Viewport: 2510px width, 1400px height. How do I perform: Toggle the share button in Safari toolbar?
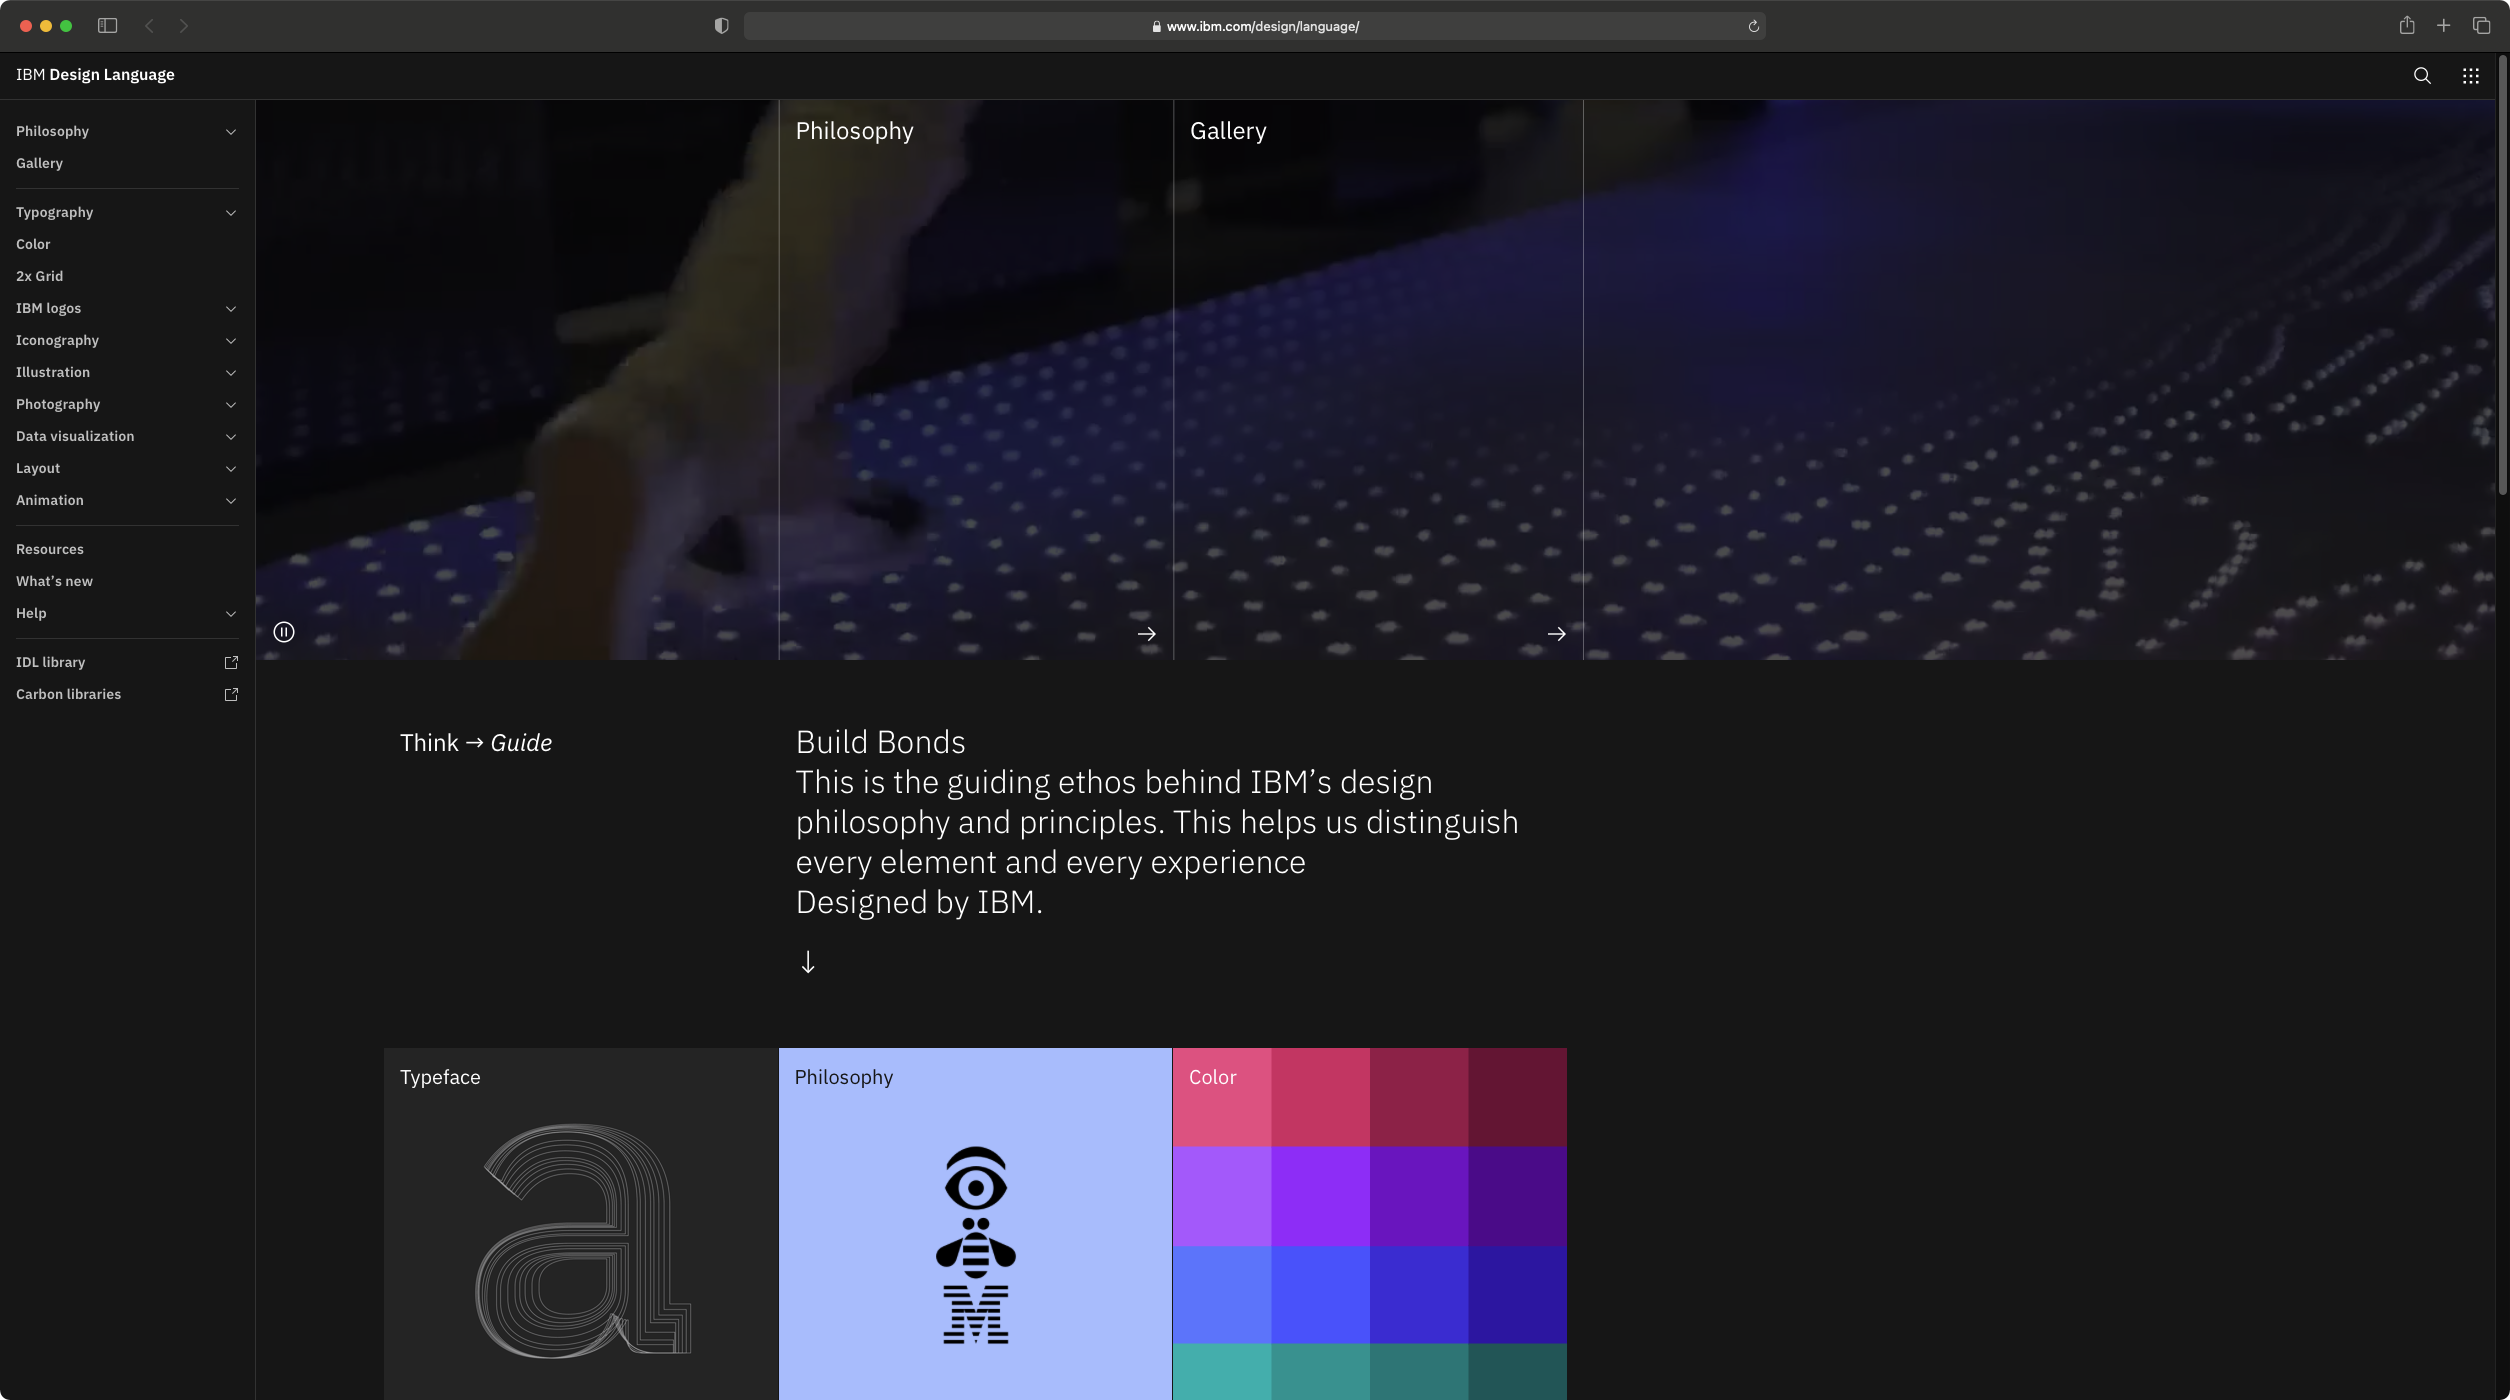[x=2406, y=26]
